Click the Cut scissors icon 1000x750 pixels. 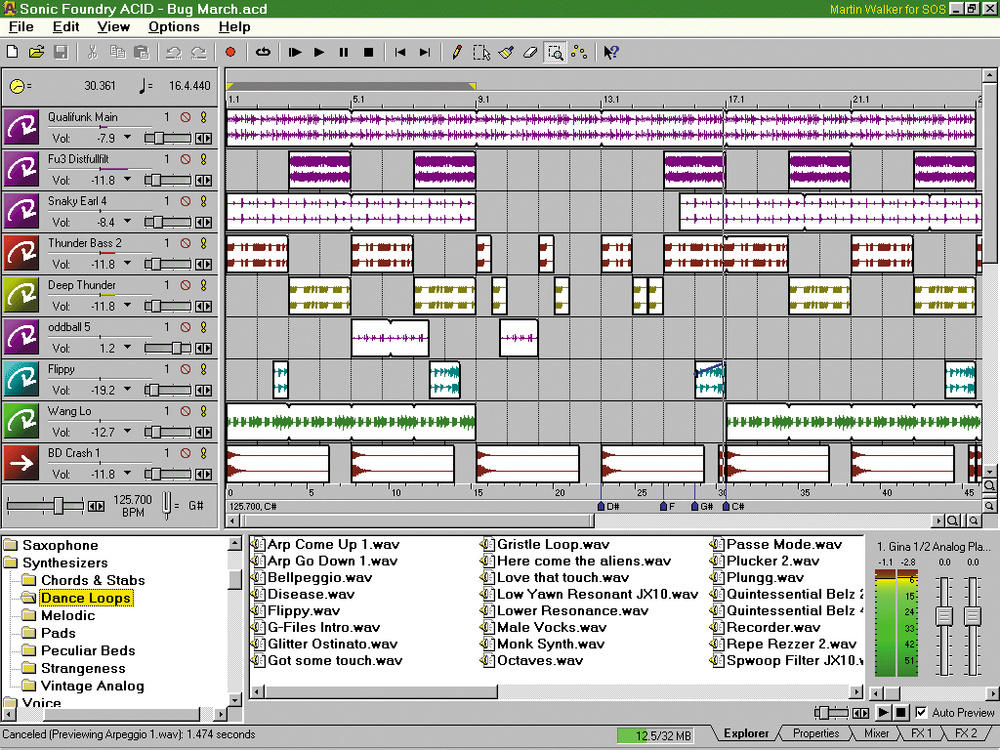point(92,52)
